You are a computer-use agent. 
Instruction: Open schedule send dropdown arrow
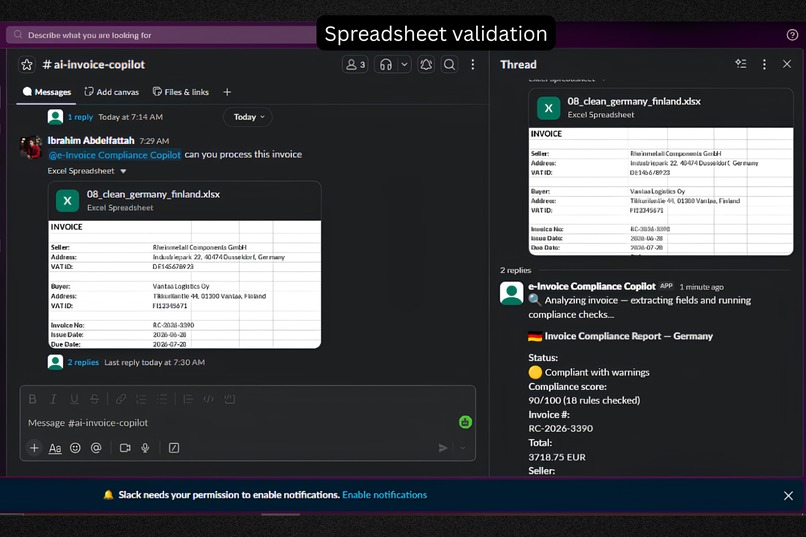click(x=463, y=448)
